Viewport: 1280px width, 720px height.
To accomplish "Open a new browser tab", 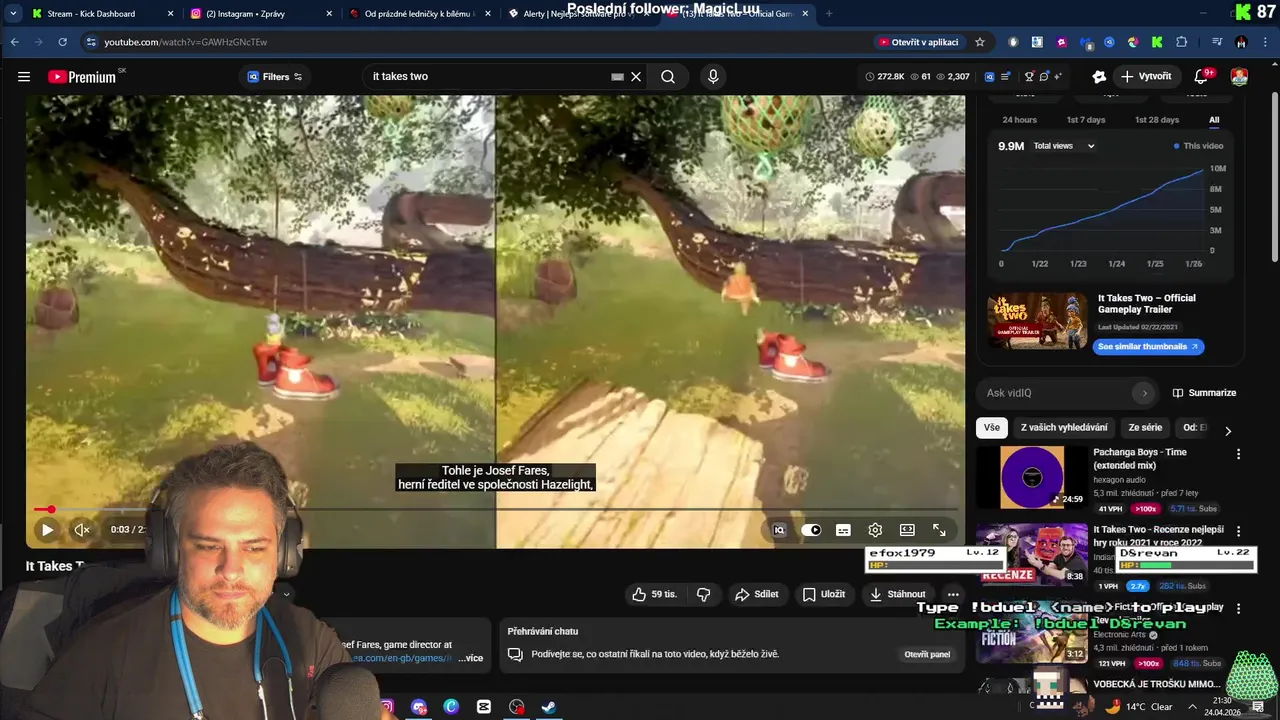I will coord(828,14).
